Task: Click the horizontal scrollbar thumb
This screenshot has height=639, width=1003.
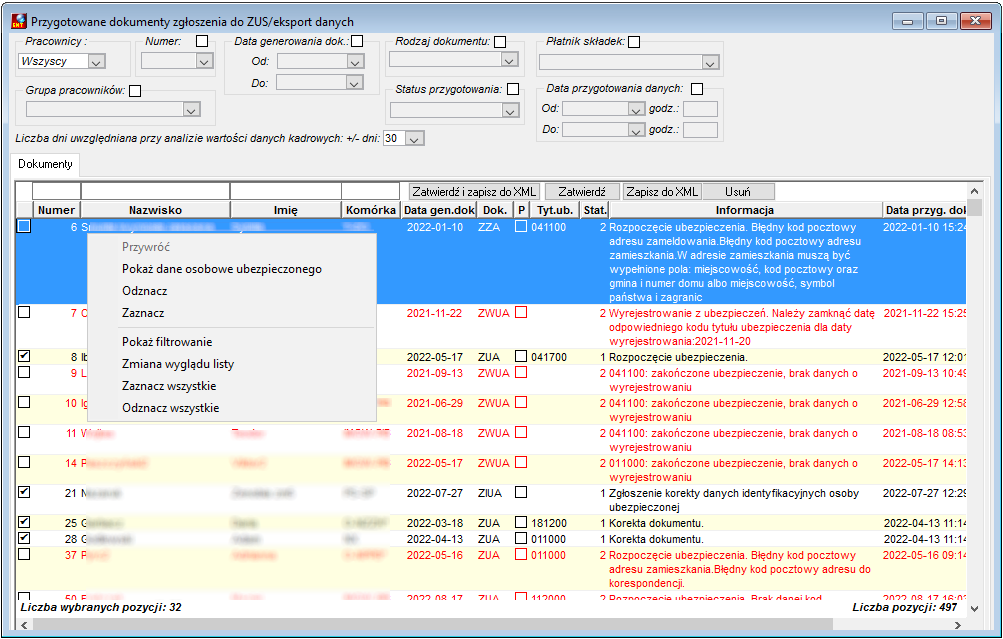Action: coord(432,625)
